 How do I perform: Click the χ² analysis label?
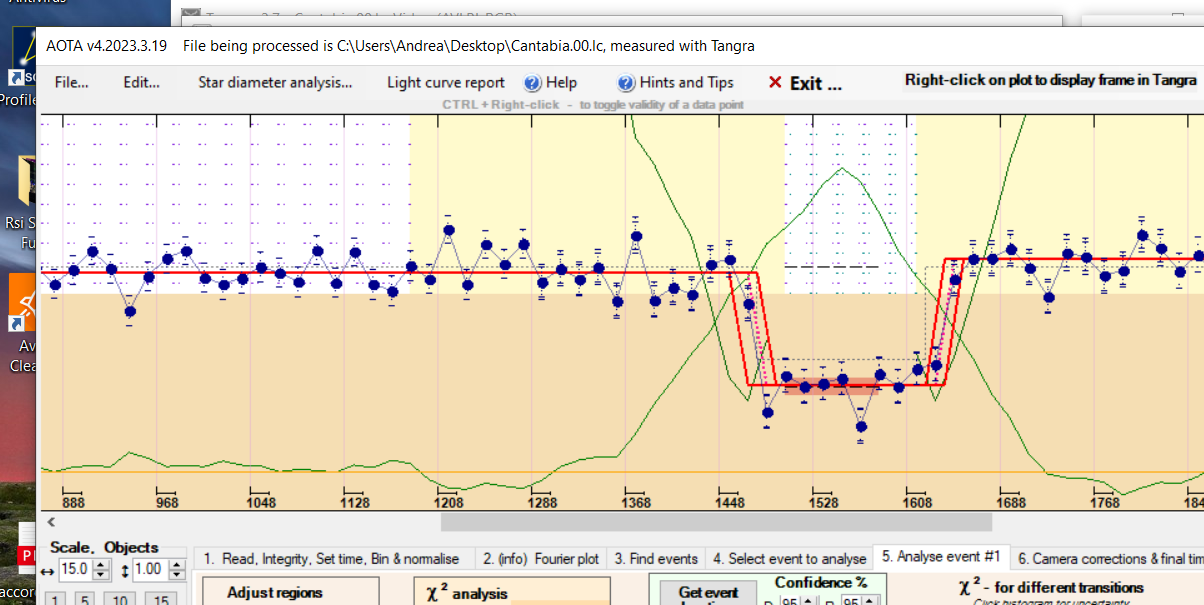pos(468,594)
